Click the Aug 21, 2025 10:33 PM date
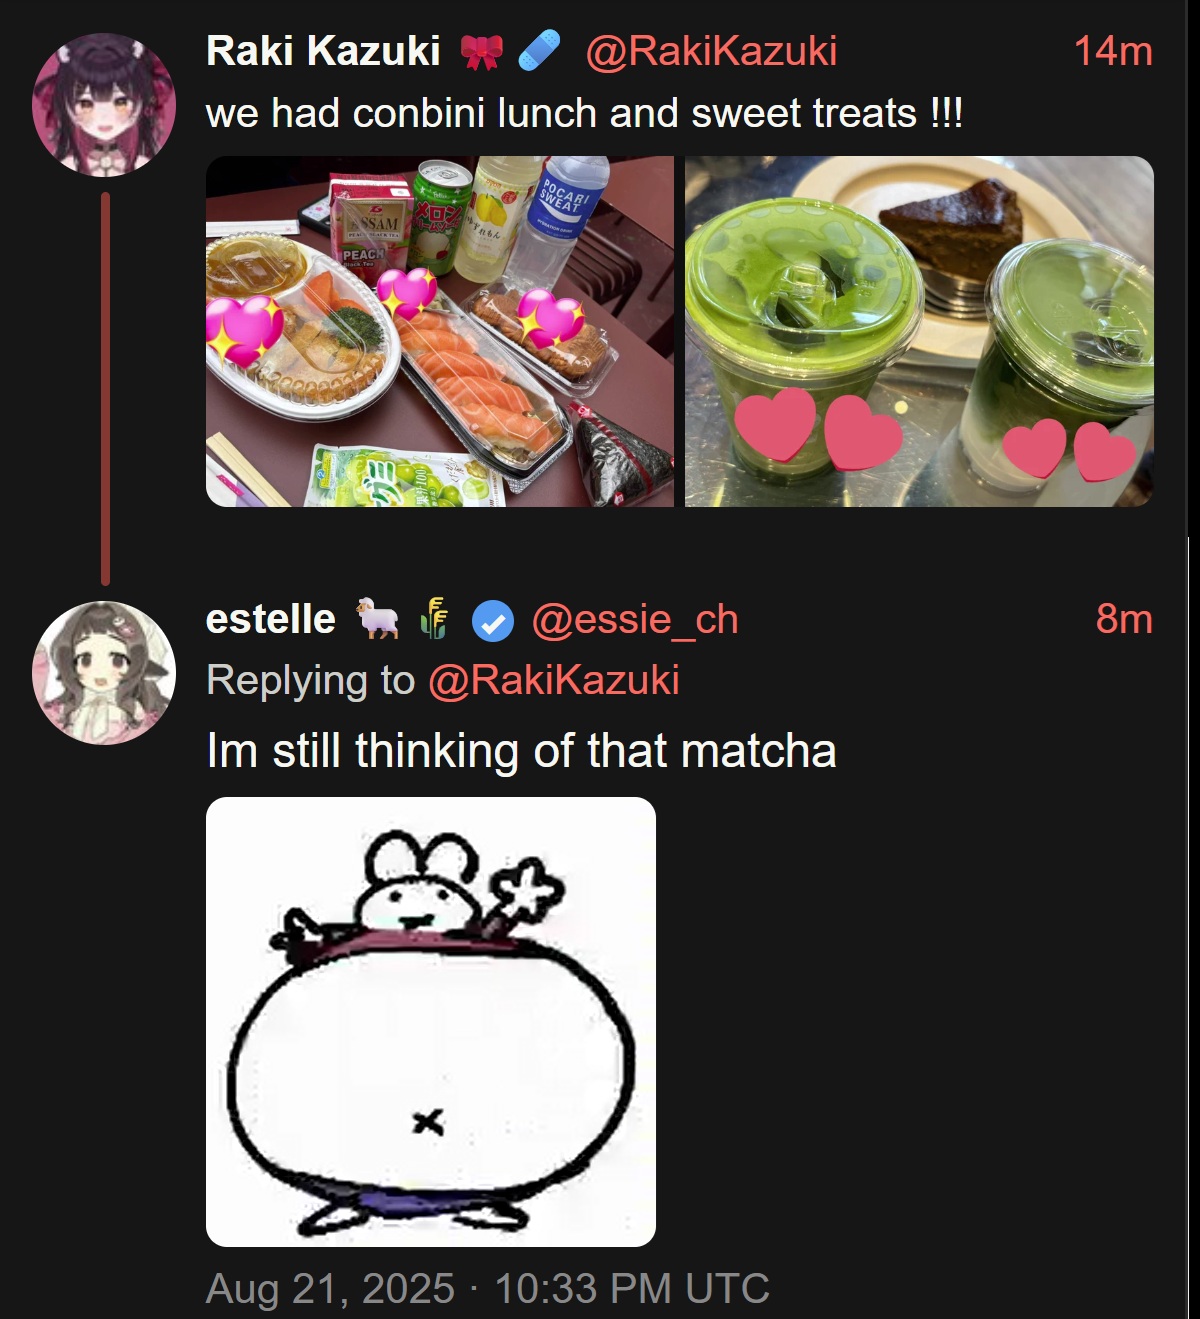The width and height of the screenshot is (1200, 1319). coord(488,1288)
